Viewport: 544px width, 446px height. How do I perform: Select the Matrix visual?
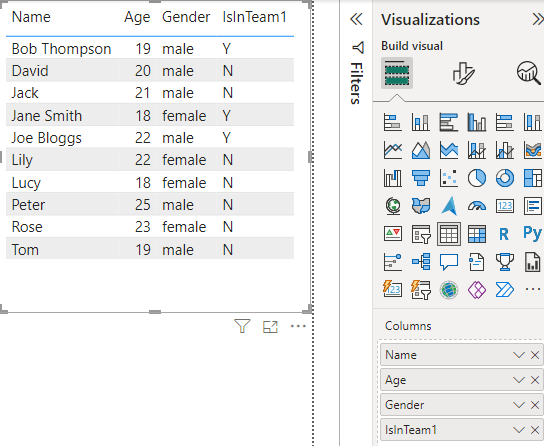pyautogui.click(x=477, y=234)
